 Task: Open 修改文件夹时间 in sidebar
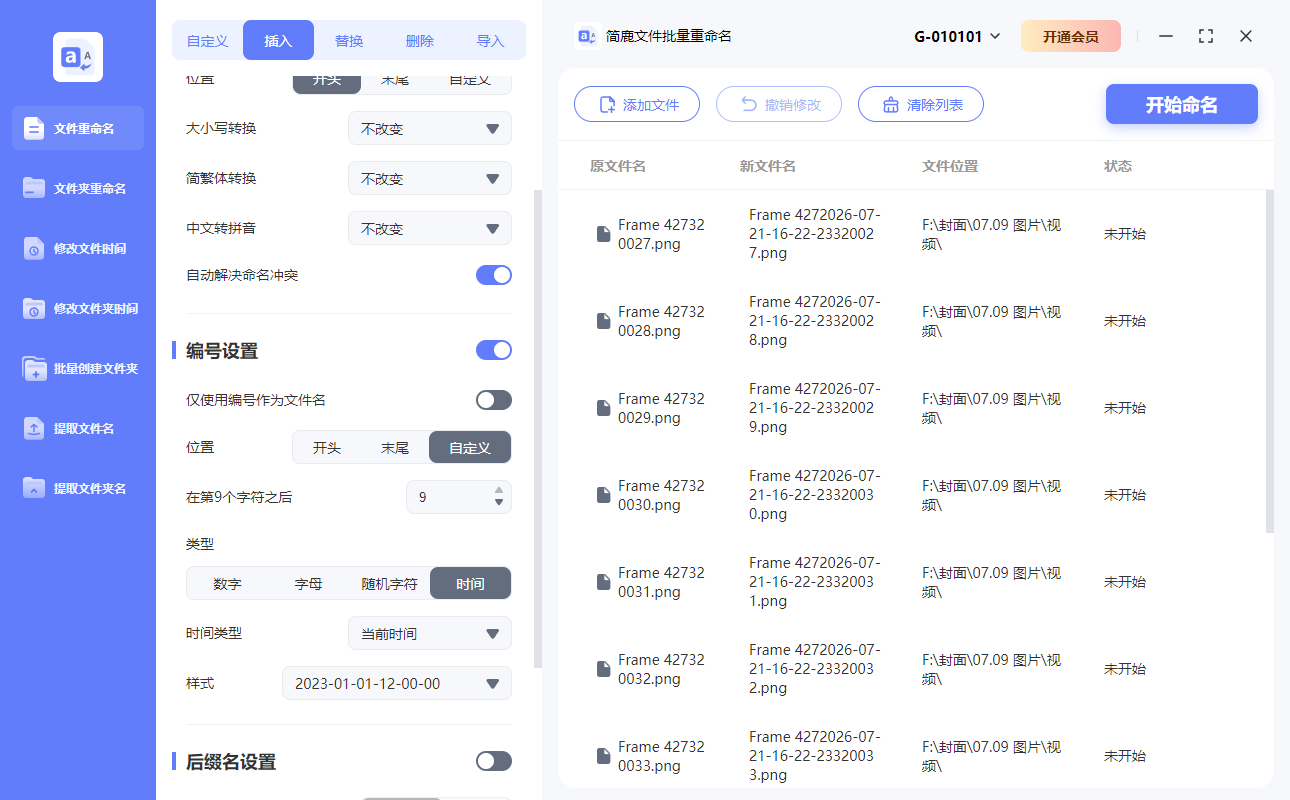pyautogui.click(x=78, y=308)
